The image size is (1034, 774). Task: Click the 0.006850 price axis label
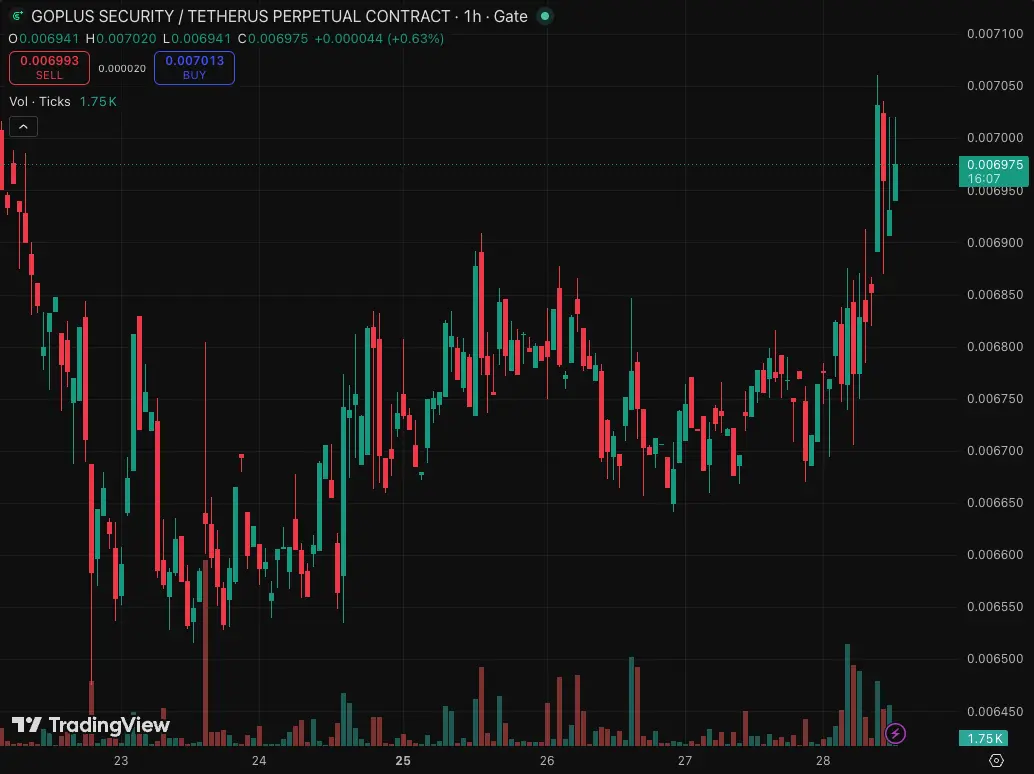point(995,295)
